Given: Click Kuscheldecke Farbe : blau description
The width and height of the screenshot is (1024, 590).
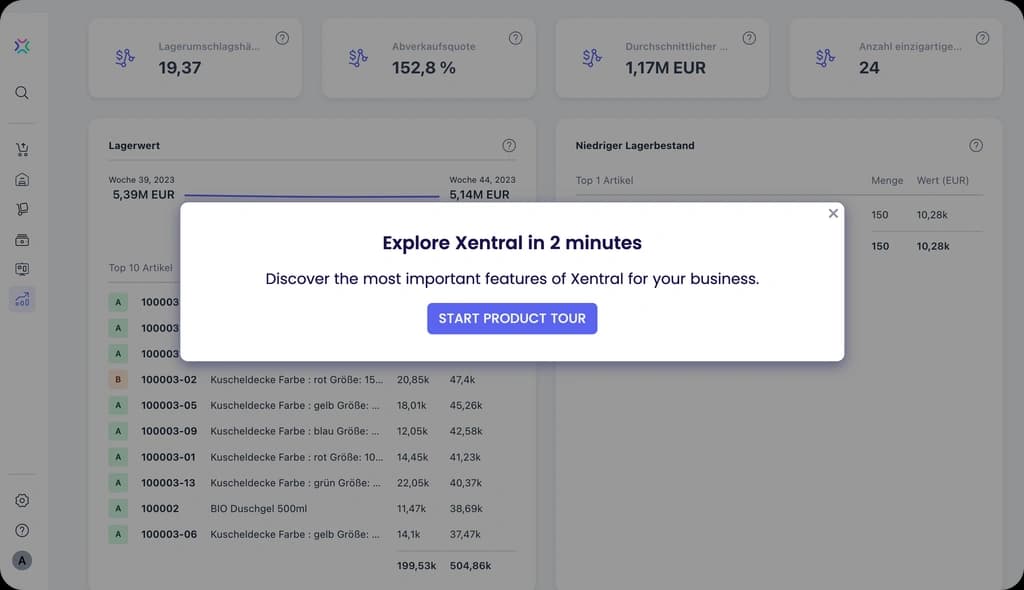Looking at the screenshot, I should click(x=295, y=431).
